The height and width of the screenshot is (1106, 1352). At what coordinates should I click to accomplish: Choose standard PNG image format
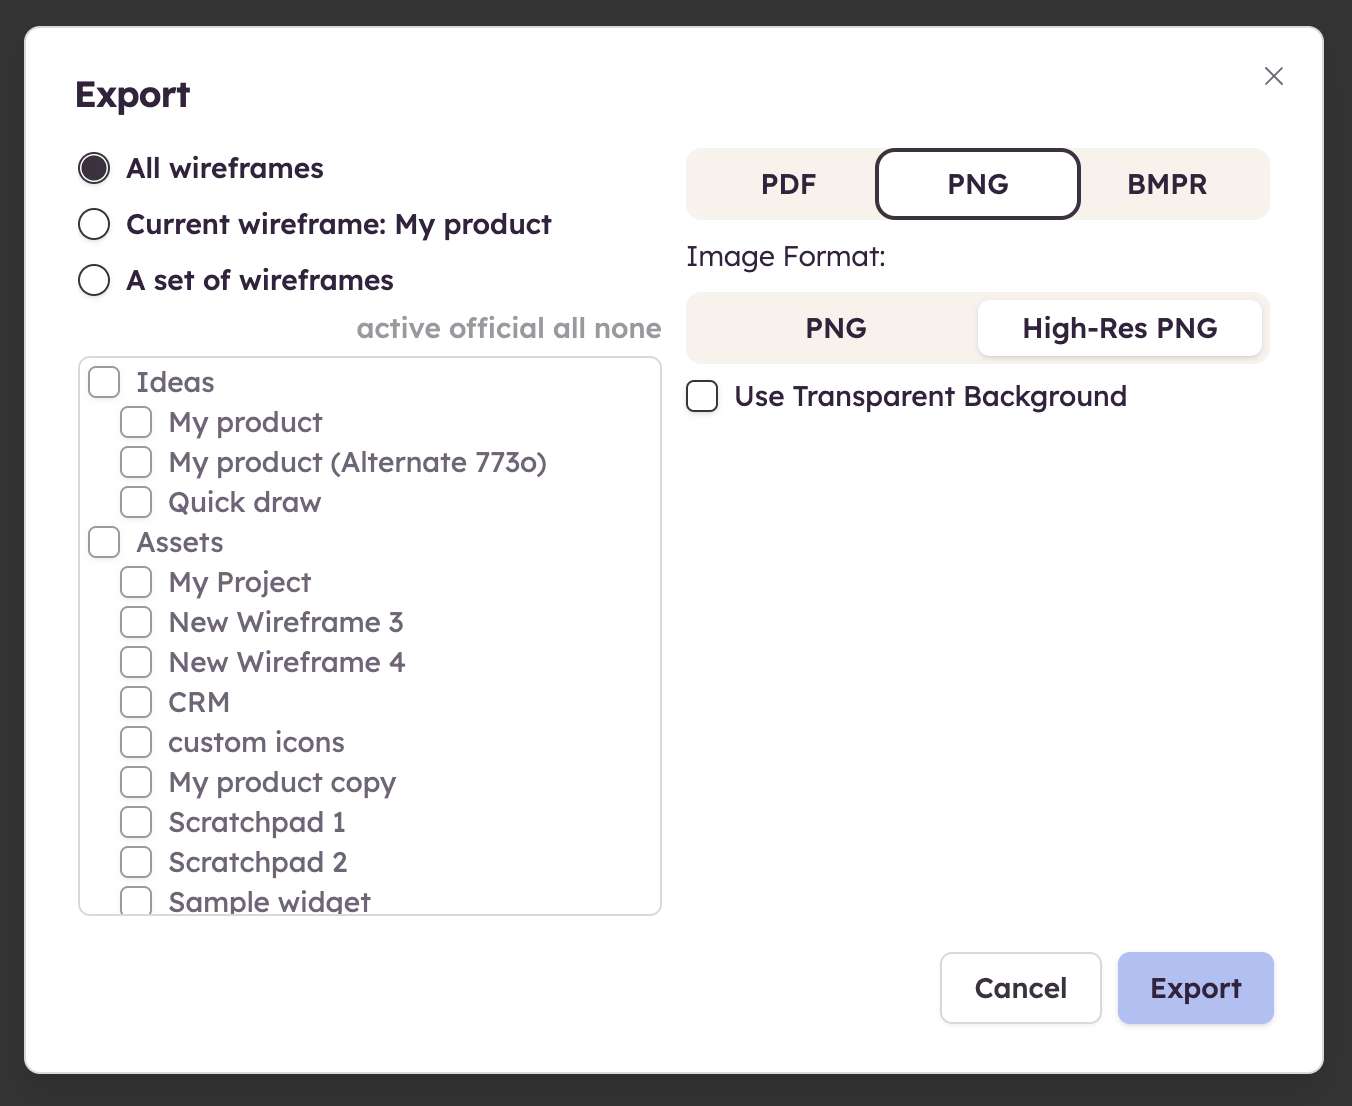point(835,328)
